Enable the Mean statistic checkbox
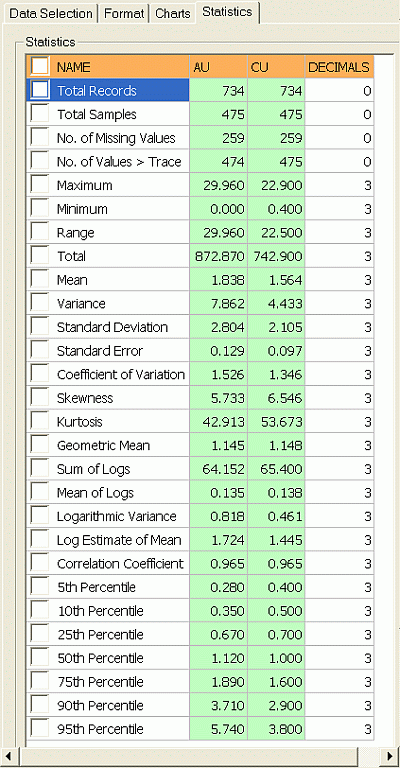The image size is (400, 768). (x=40, y=279)
